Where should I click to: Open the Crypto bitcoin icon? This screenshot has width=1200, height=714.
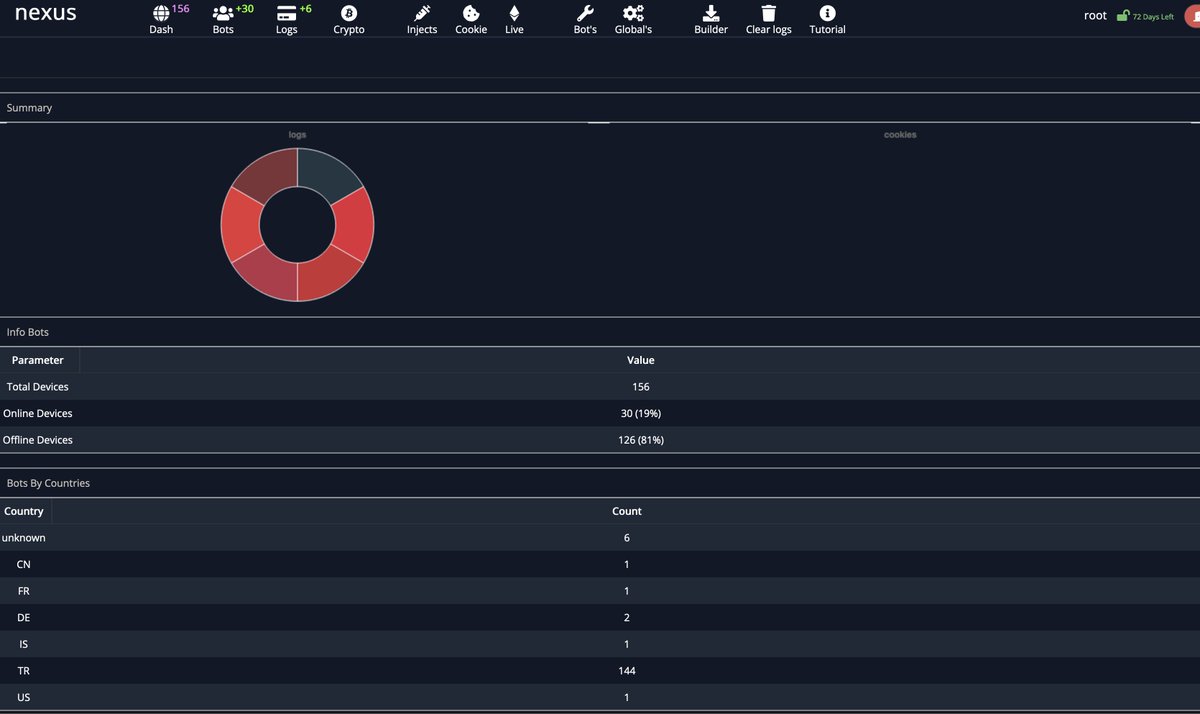pyautogui.click(x=349, y=13)
